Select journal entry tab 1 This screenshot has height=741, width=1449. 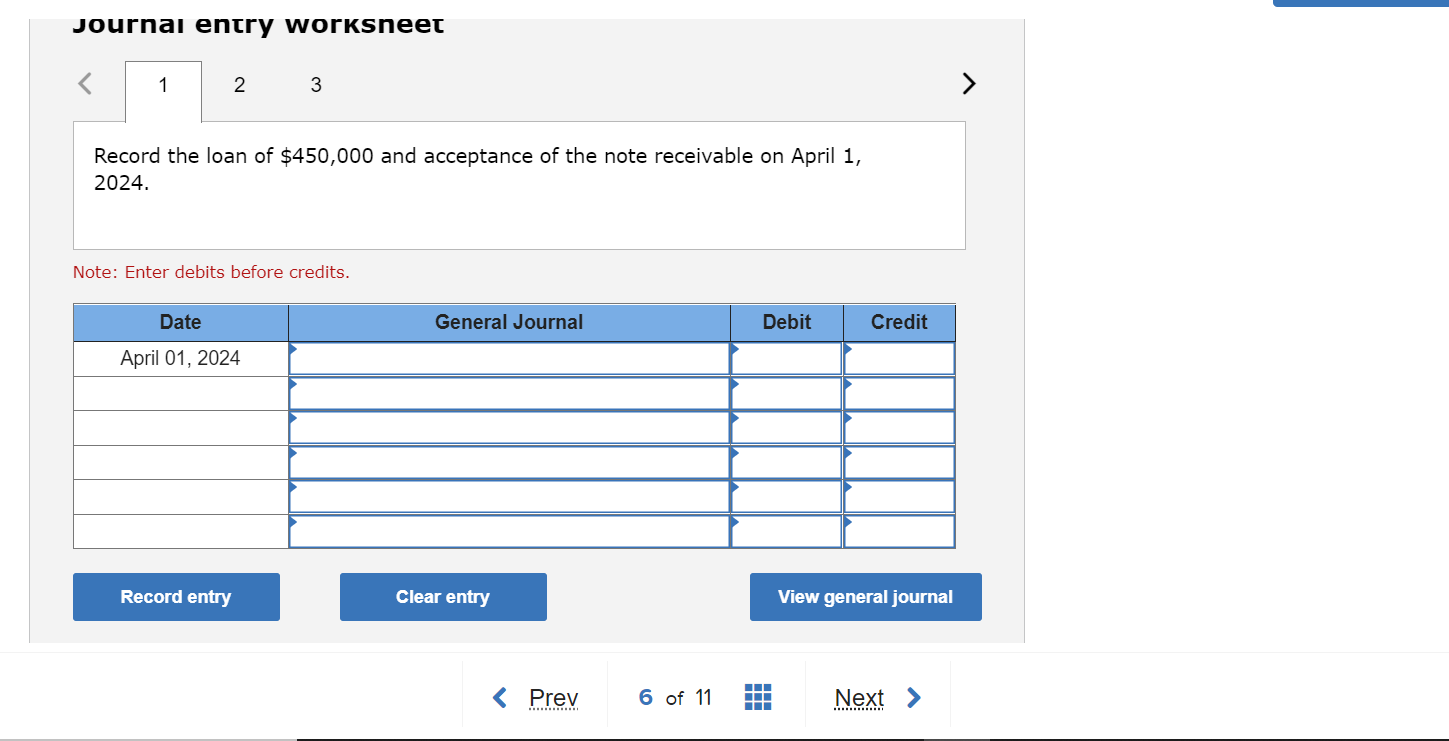tap(163, 85)
